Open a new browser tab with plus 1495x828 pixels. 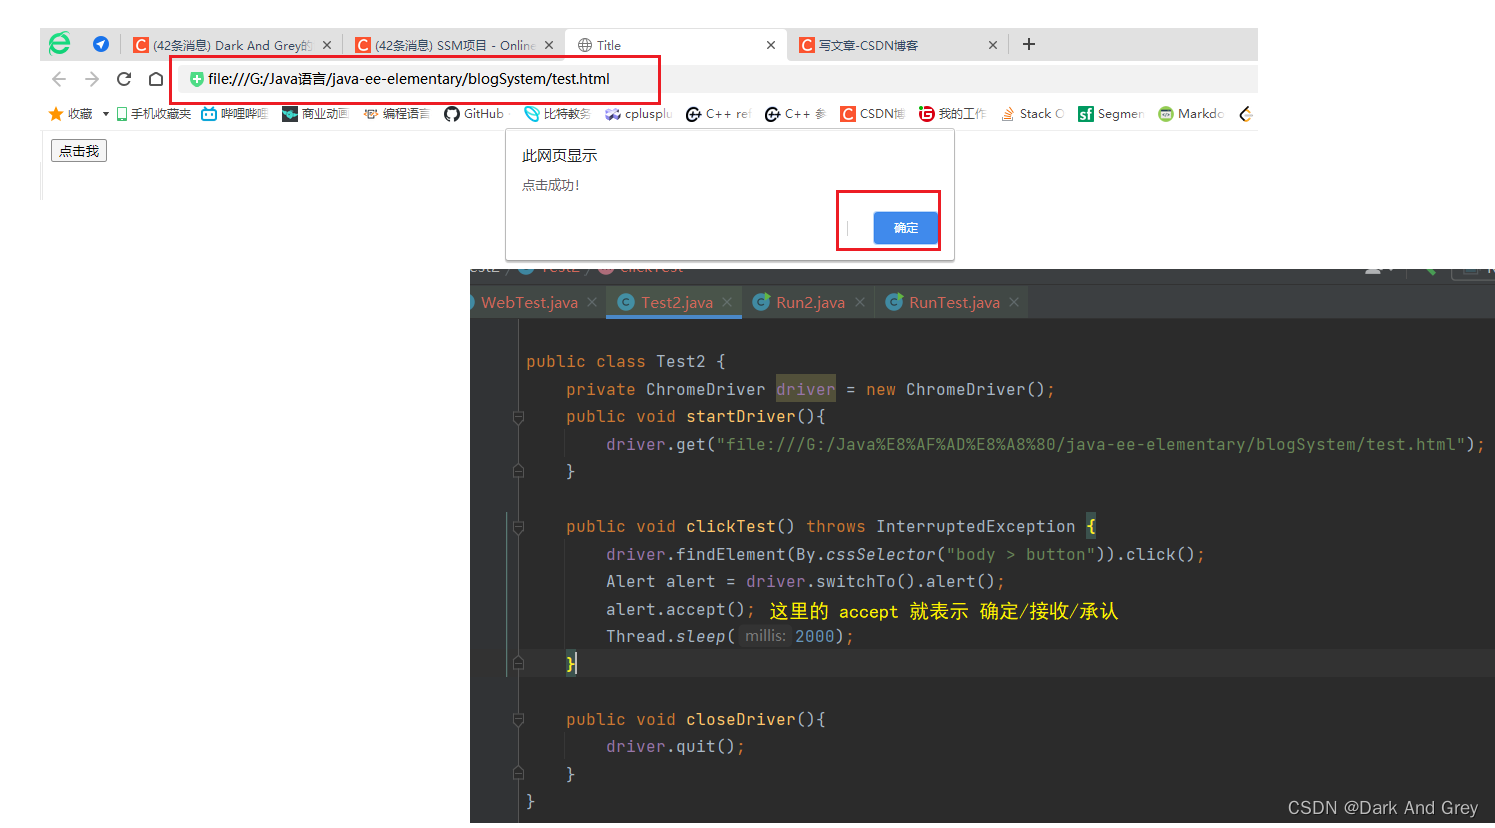pyautogui.click(x=1029, y=44)
